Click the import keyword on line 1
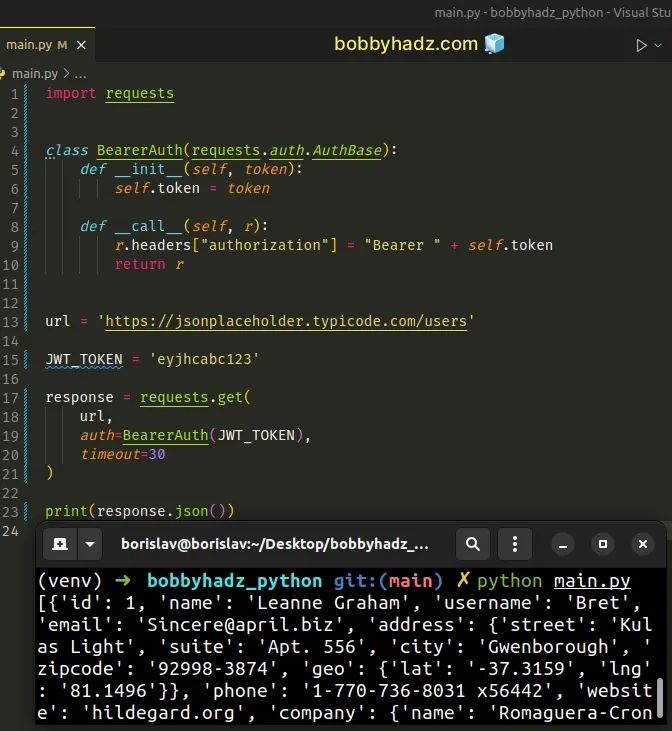The image size is (672, 731). coord(71,93)
